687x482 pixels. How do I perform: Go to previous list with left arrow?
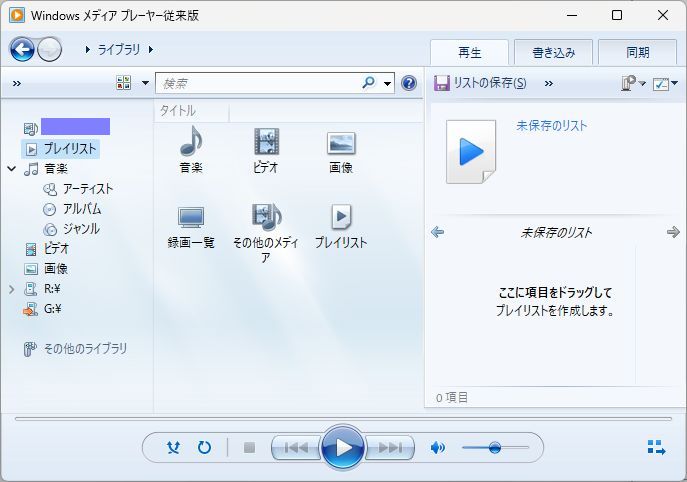(x=437, y=232)
